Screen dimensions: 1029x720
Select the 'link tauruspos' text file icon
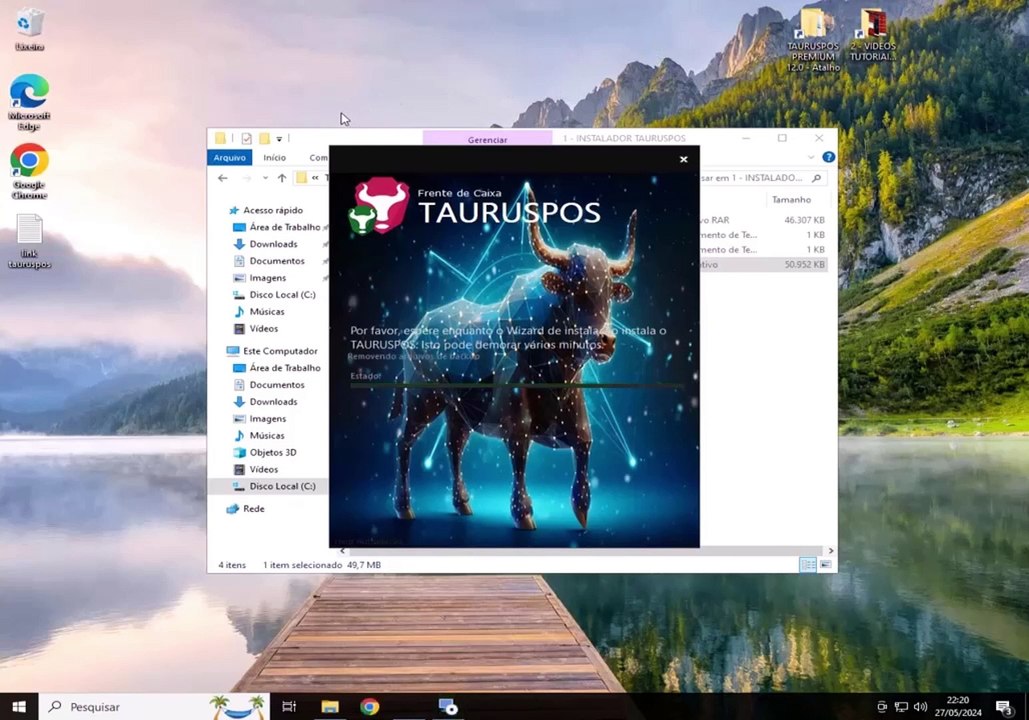pos(29,241)
